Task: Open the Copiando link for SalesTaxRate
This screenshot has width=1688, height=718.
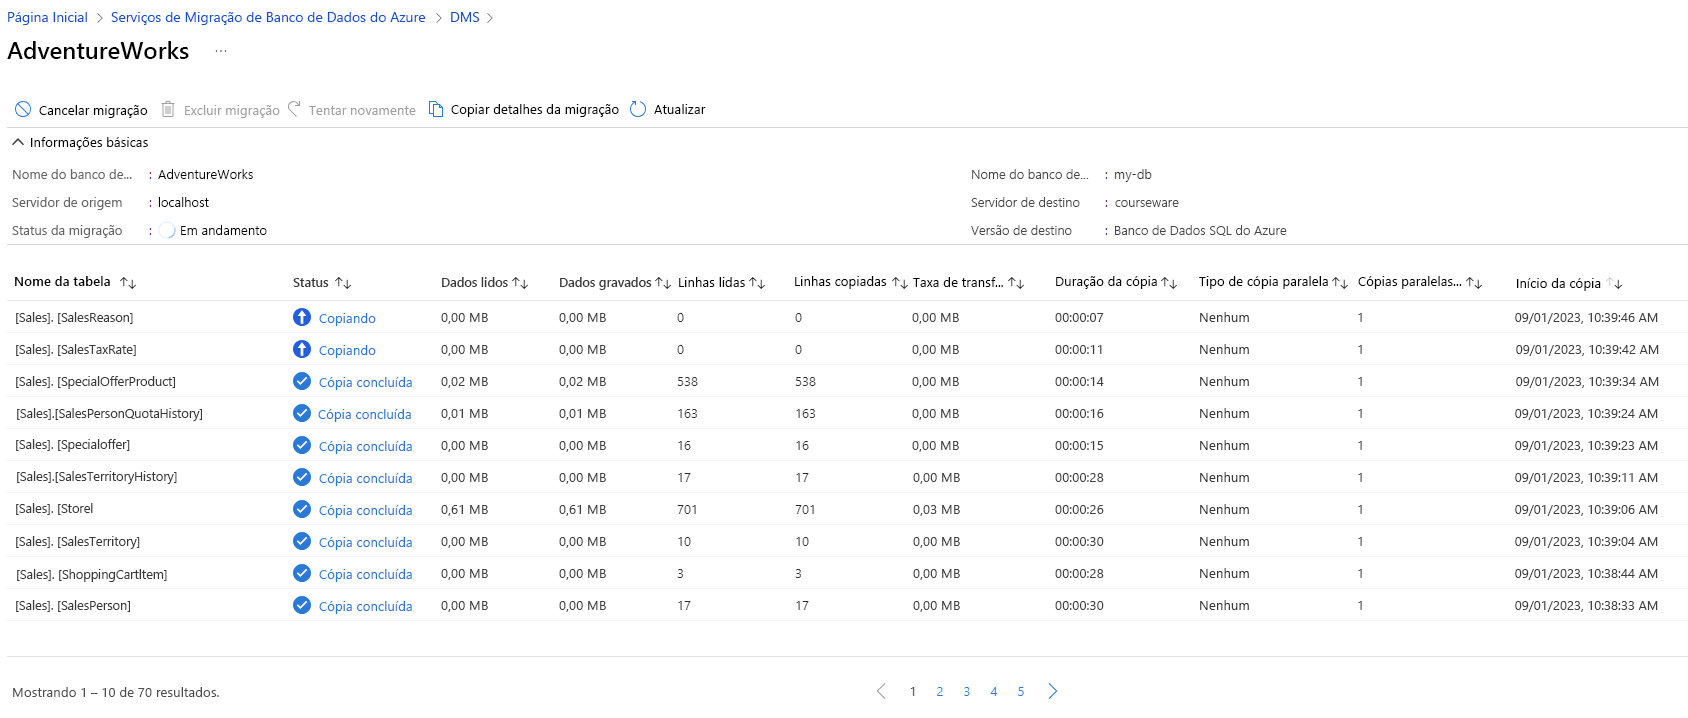Action: [x=347, y=350]
